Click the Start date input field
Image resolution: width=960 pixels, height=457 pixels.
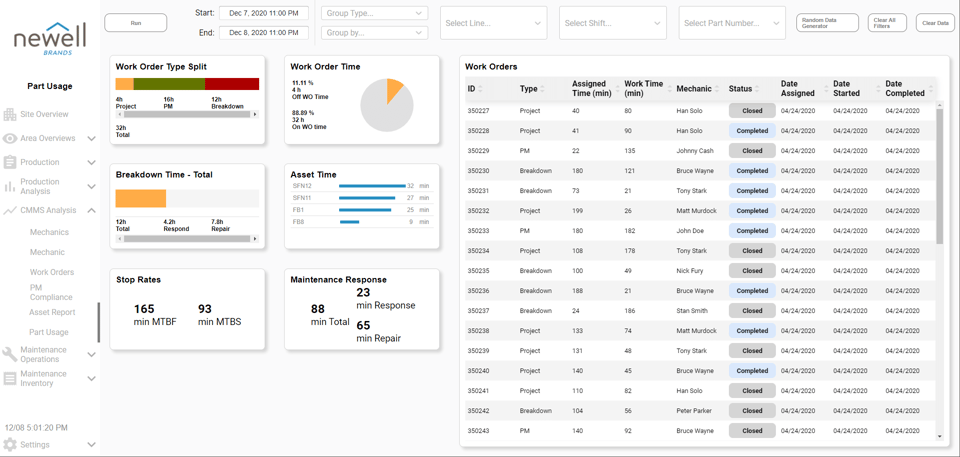point(264,13)
